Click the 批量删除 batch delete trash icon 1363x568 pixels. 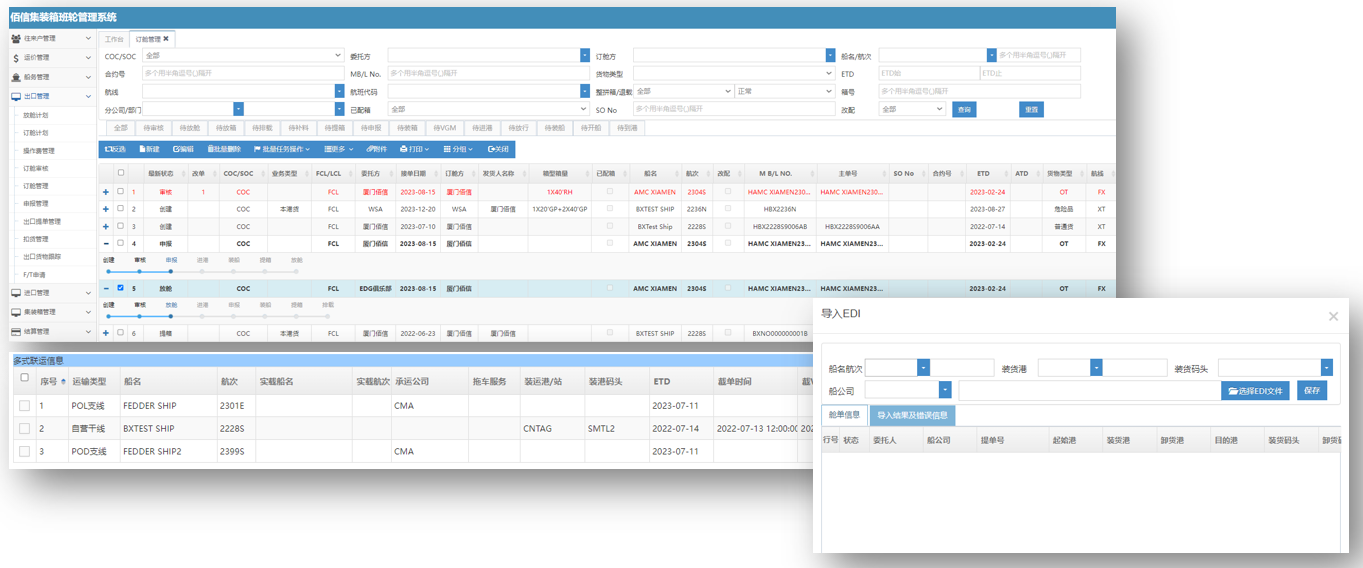211,149
